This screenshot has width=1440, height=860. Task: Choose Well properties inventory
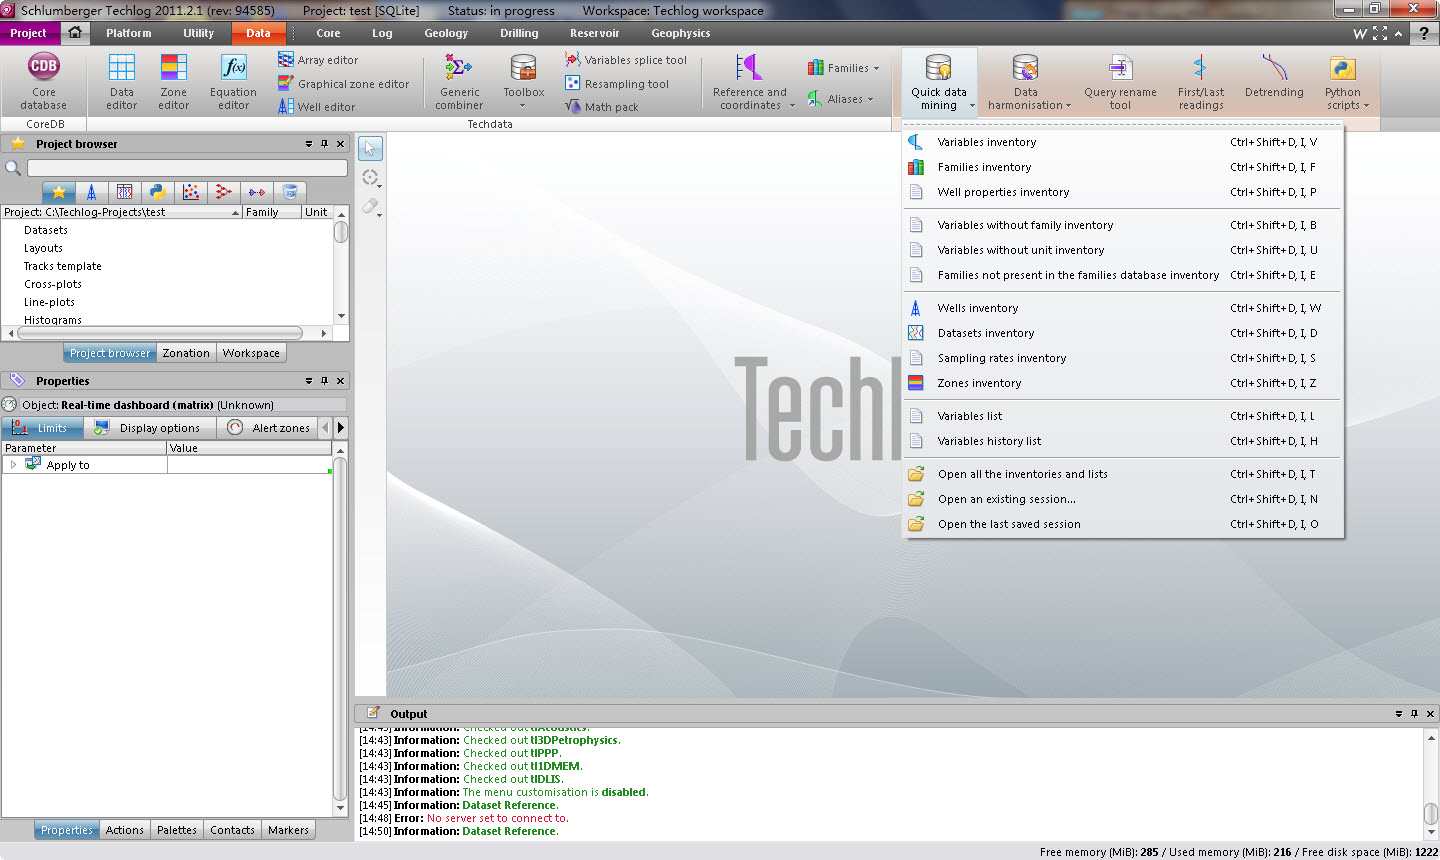point(1122,192)
